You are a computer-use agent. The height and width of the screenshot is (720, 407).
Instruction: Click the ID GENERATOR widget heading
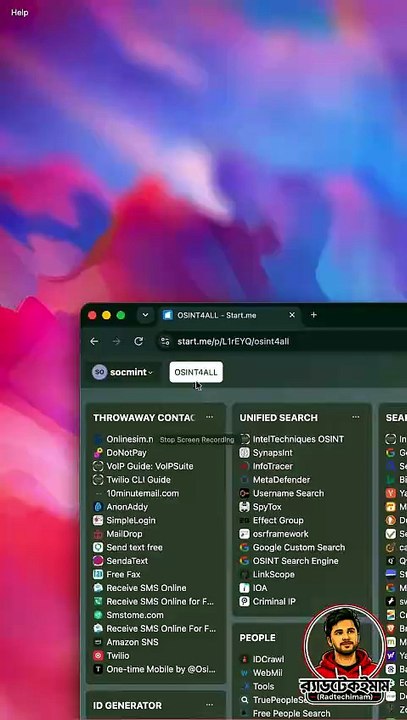point(127,705)
